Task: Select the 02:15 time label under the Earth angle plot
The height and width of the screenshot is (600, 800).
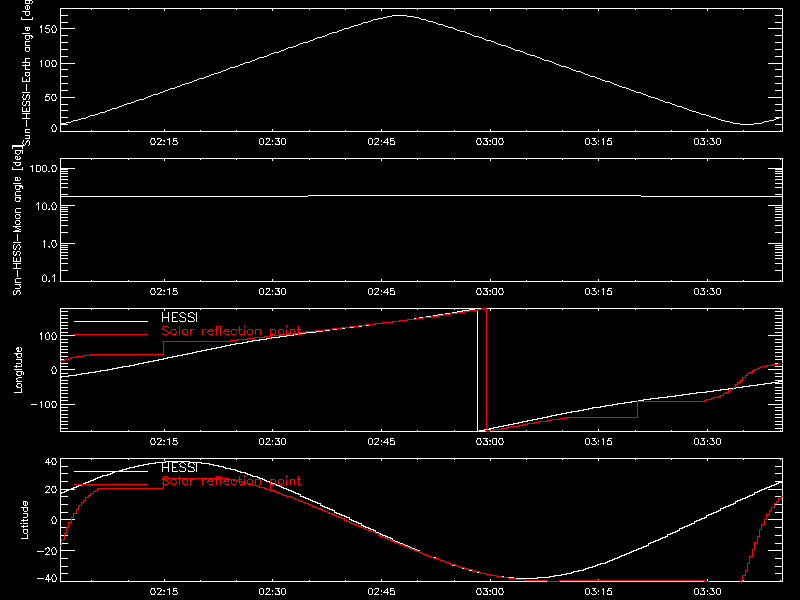Action: pos(164,142)
